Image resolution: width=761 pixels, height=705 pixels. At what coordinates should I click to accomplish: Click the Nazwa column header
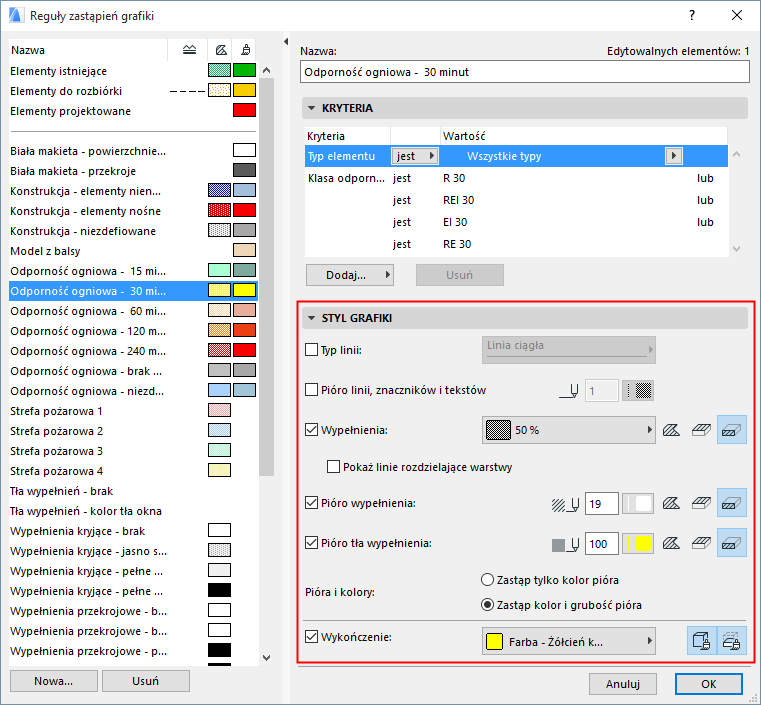pos(88,50)
